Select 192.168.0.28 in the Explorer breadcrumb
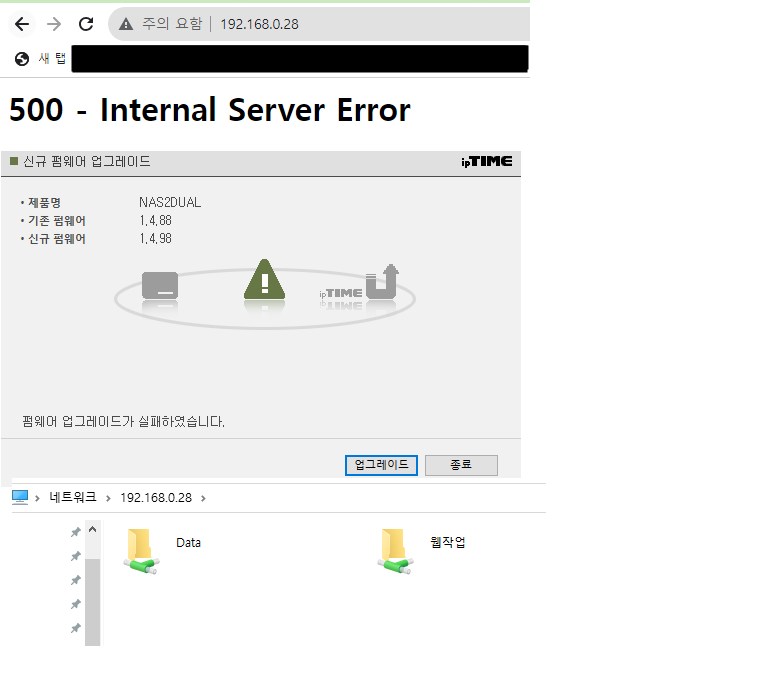Image resolution: width=770 pixels, height=690 pixels. point(156,497)
